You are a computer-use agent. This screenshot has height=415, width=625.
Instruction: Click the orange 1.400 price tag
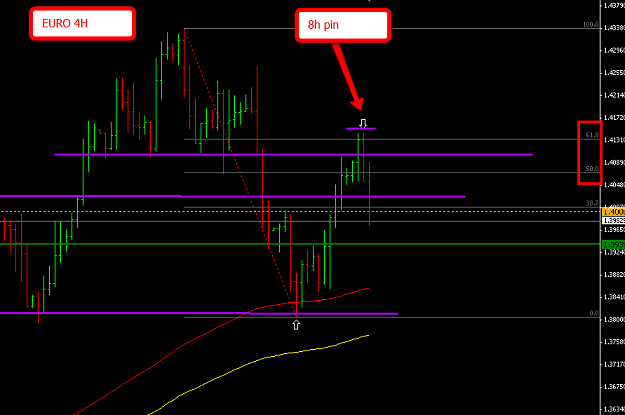[613, 211]
